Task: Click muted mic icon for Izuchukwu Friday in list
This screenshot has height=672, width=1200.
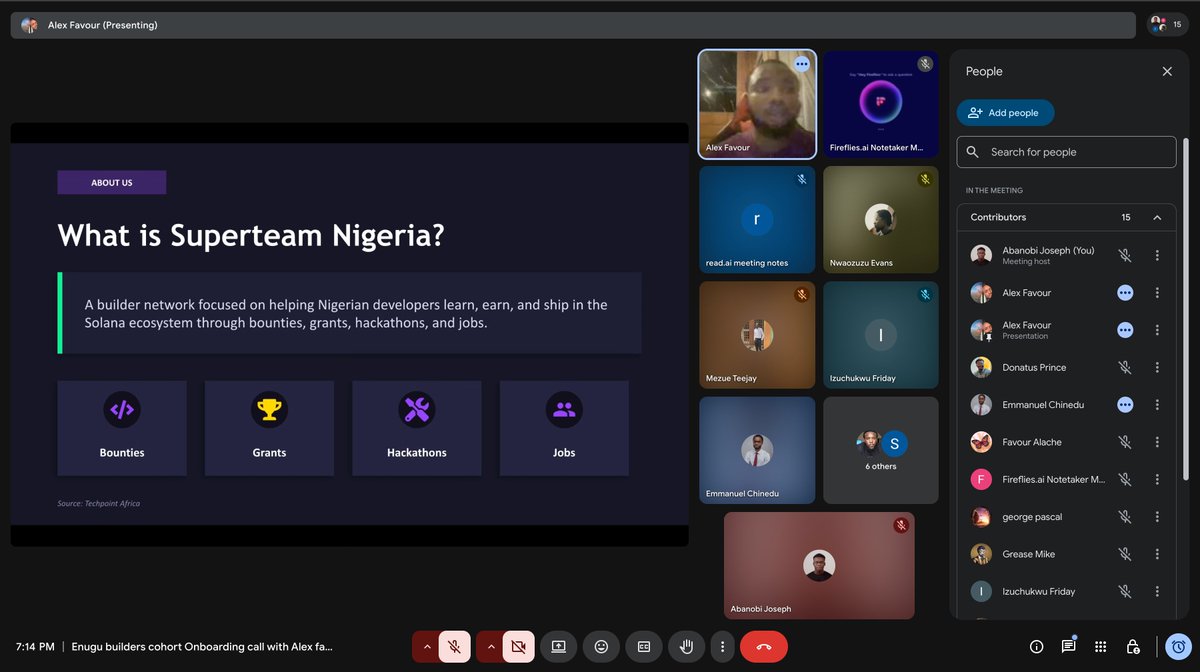Action: (1125, 591)
